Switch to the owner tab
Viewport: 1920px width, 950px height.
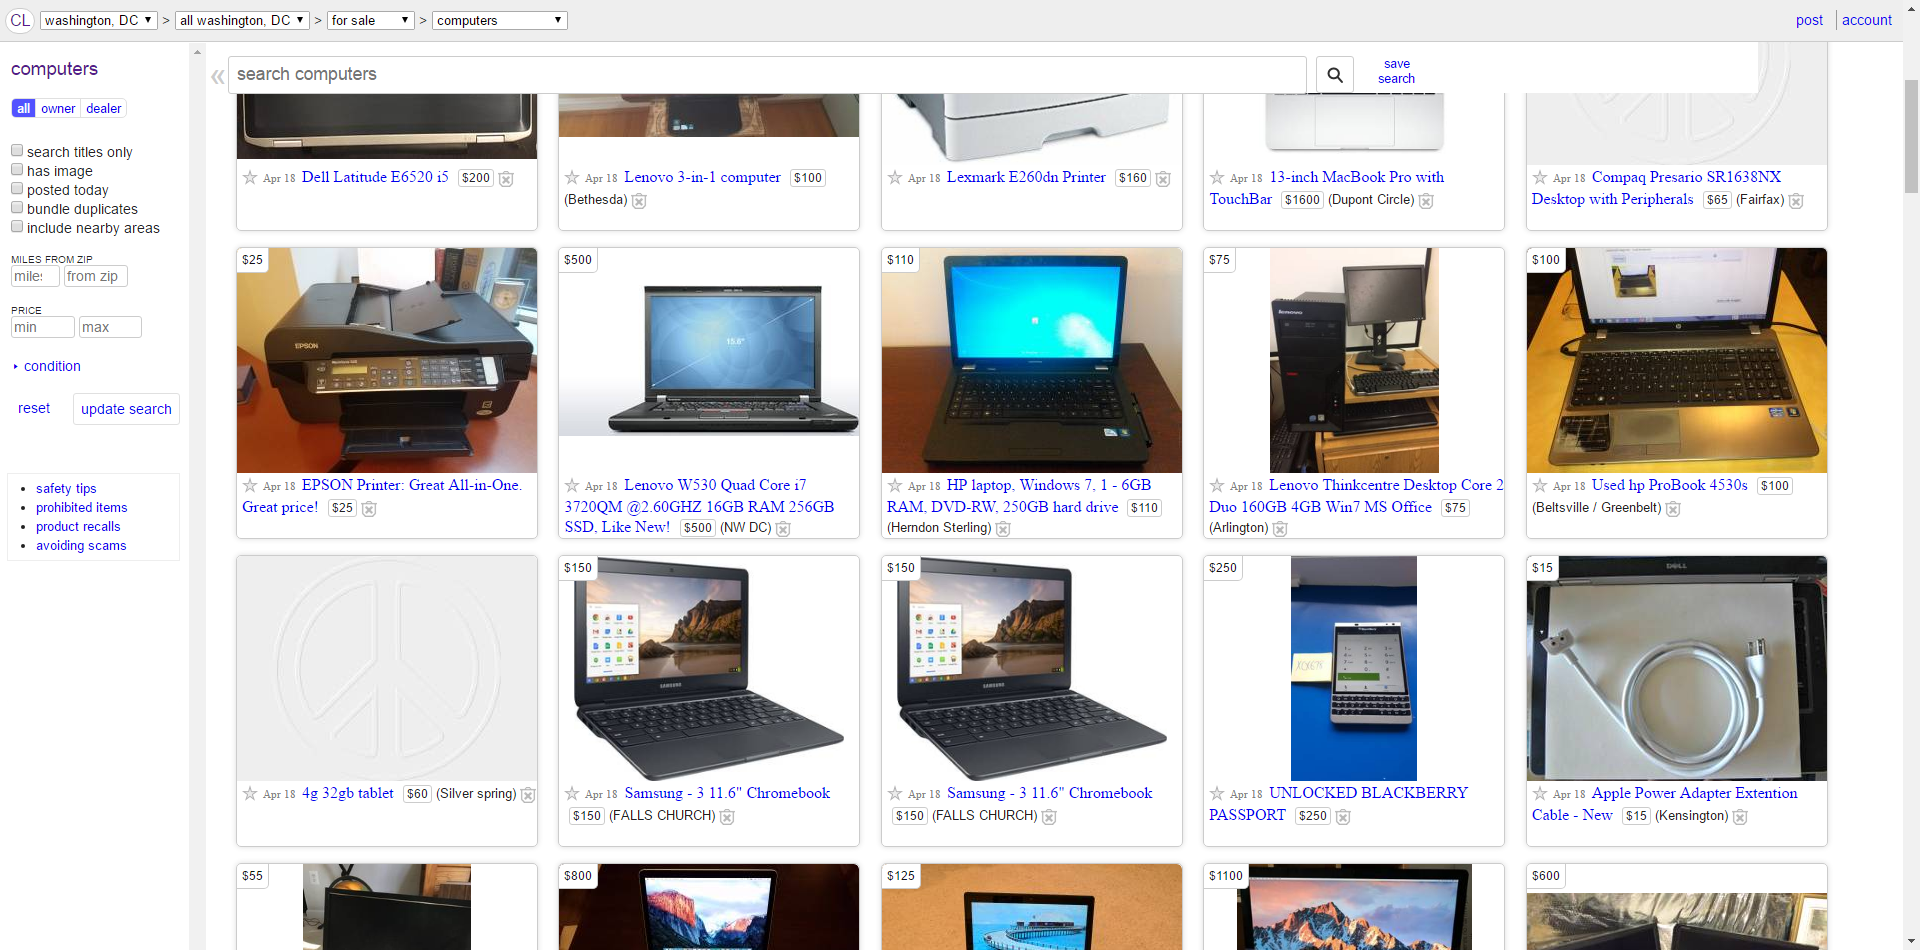pos(58,108)
